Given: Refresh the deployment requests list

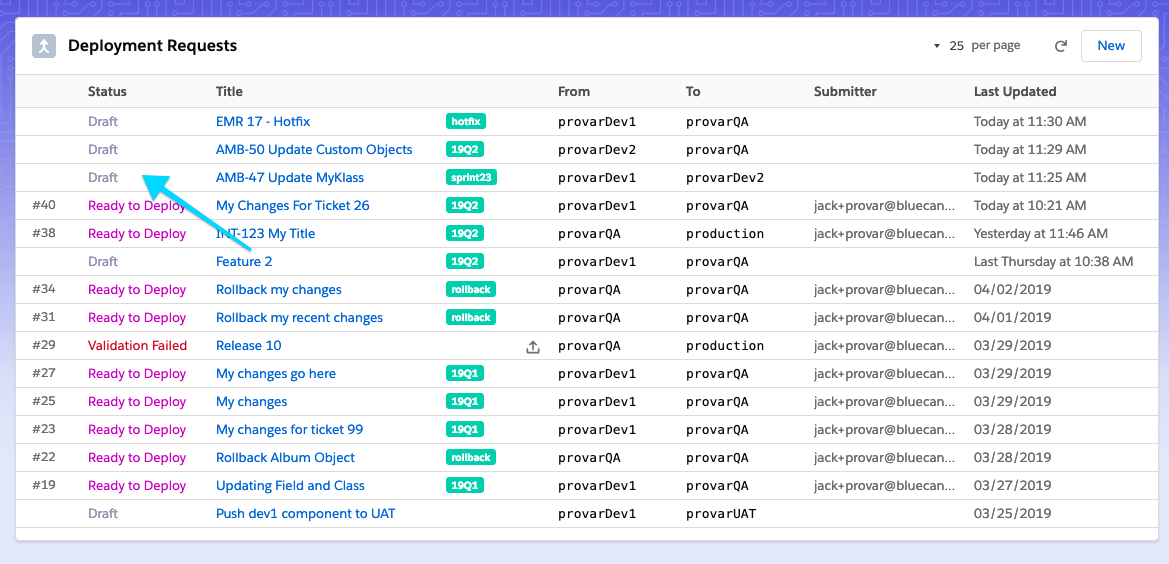Looking at the screenshot, I should point(1061,46).
